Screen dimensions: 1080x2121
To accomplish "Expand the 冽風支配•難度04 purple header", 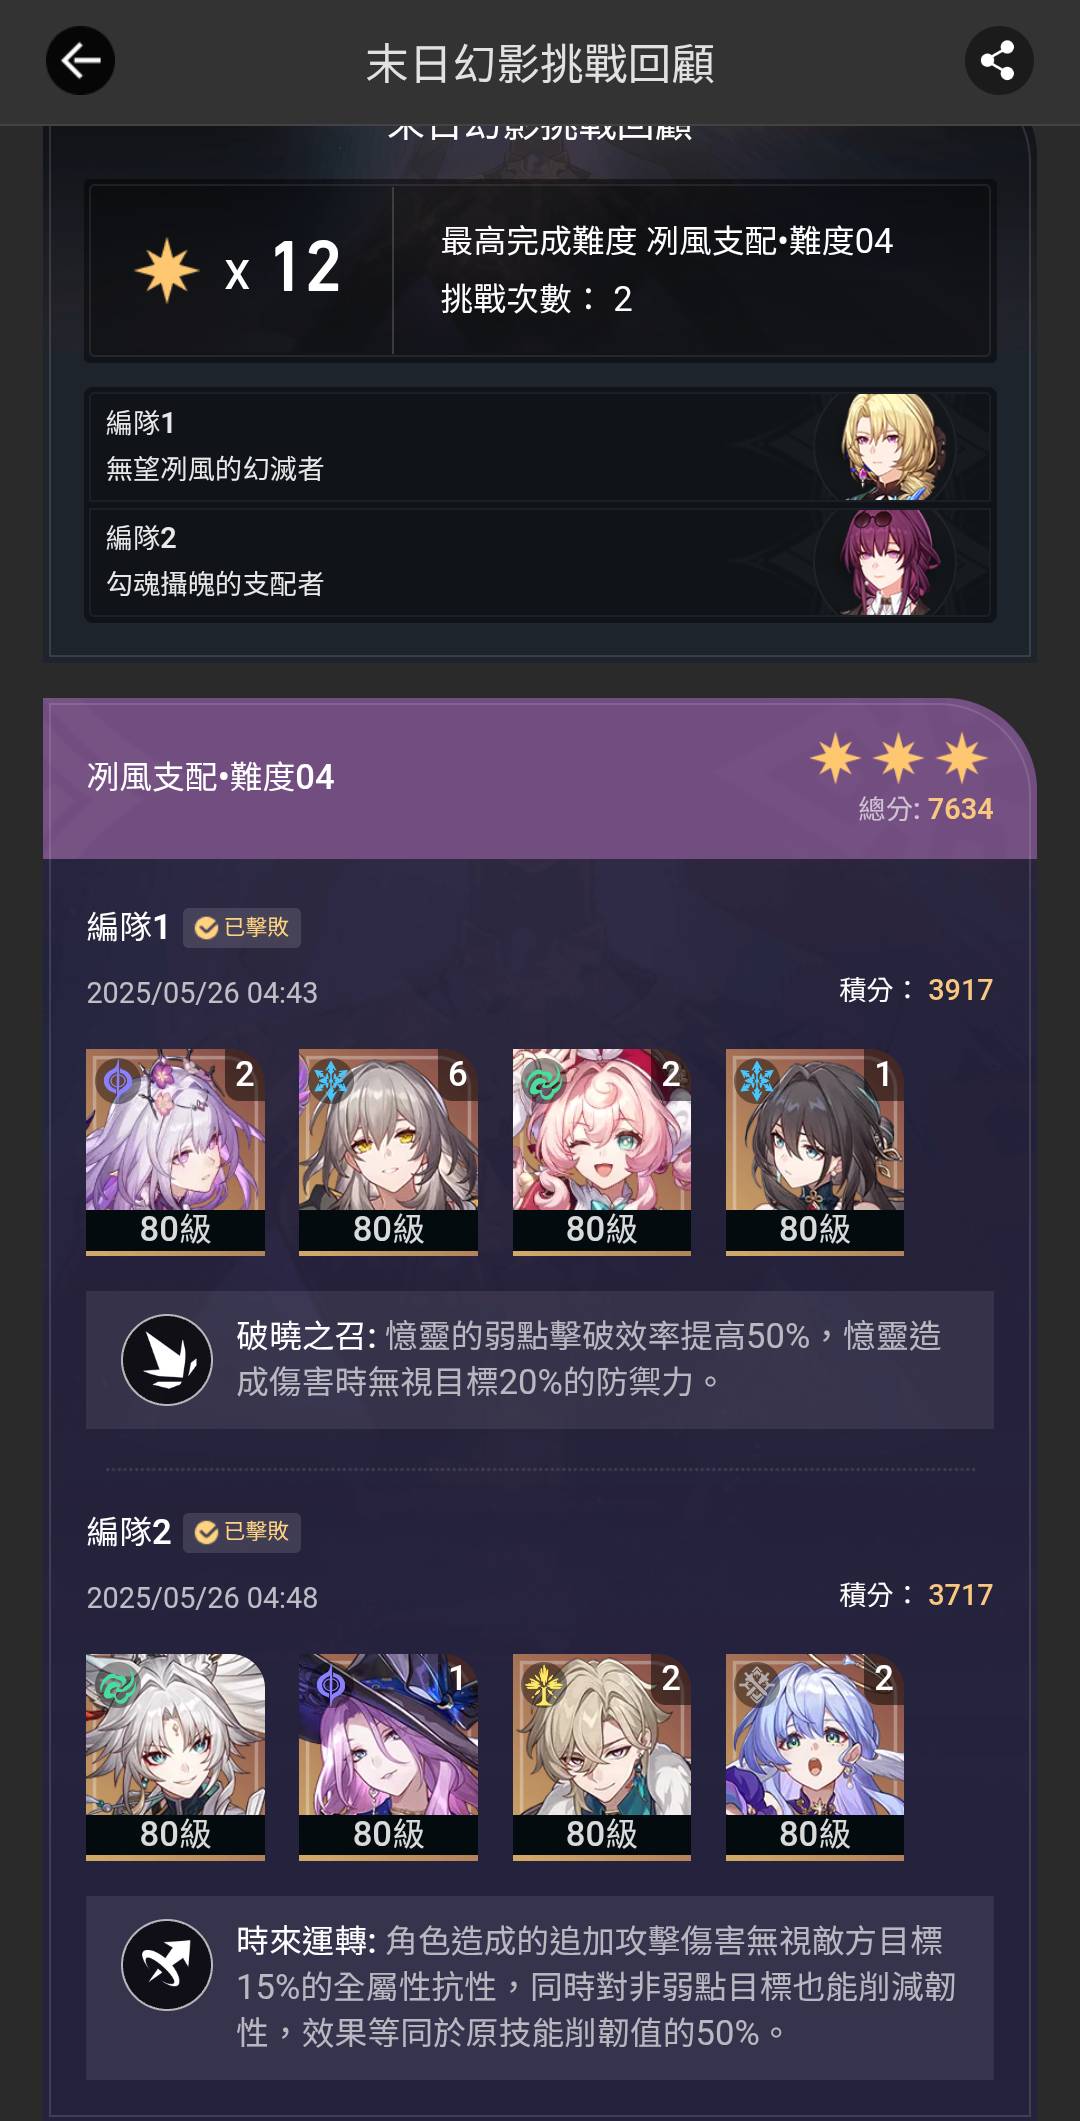I will coord(540,779).
